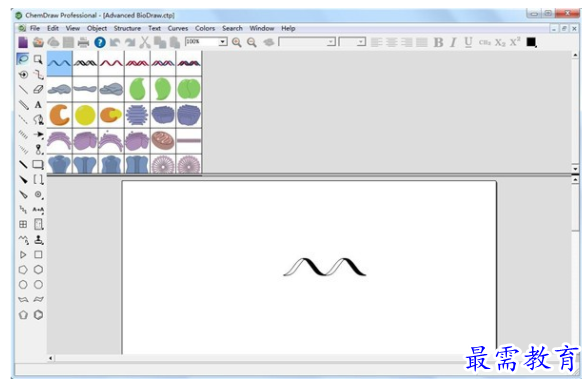Click the Copy icon in toolbar
587x390 pixels.
[x=160, y=42]
